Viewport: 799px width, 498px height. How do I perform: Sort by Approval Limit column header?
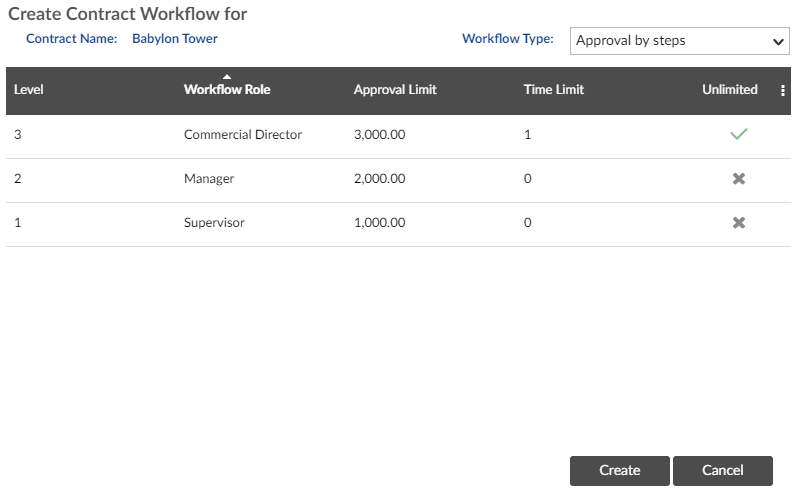tap(395, 90)
